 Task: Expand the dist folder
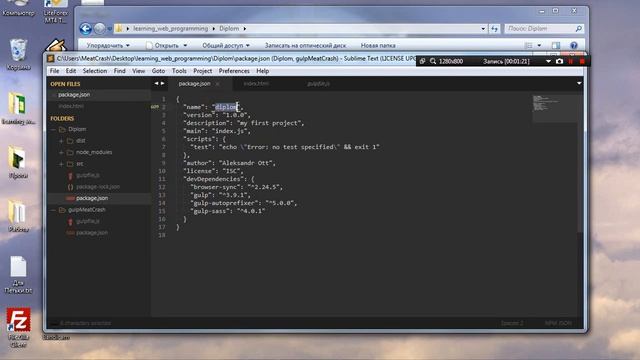click(x=61, y=141)
